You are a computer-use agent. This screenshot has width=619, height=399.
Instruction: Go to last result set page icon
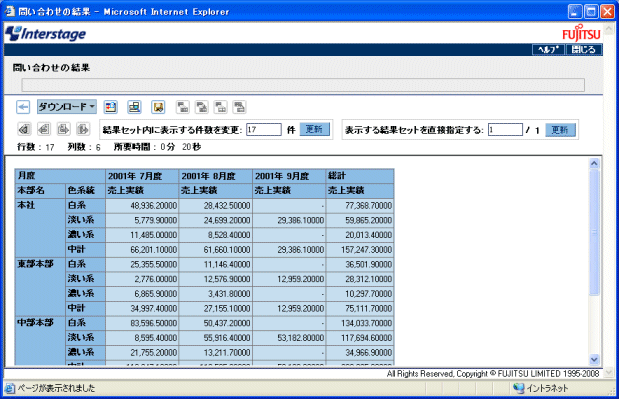(x=83, y=129)
